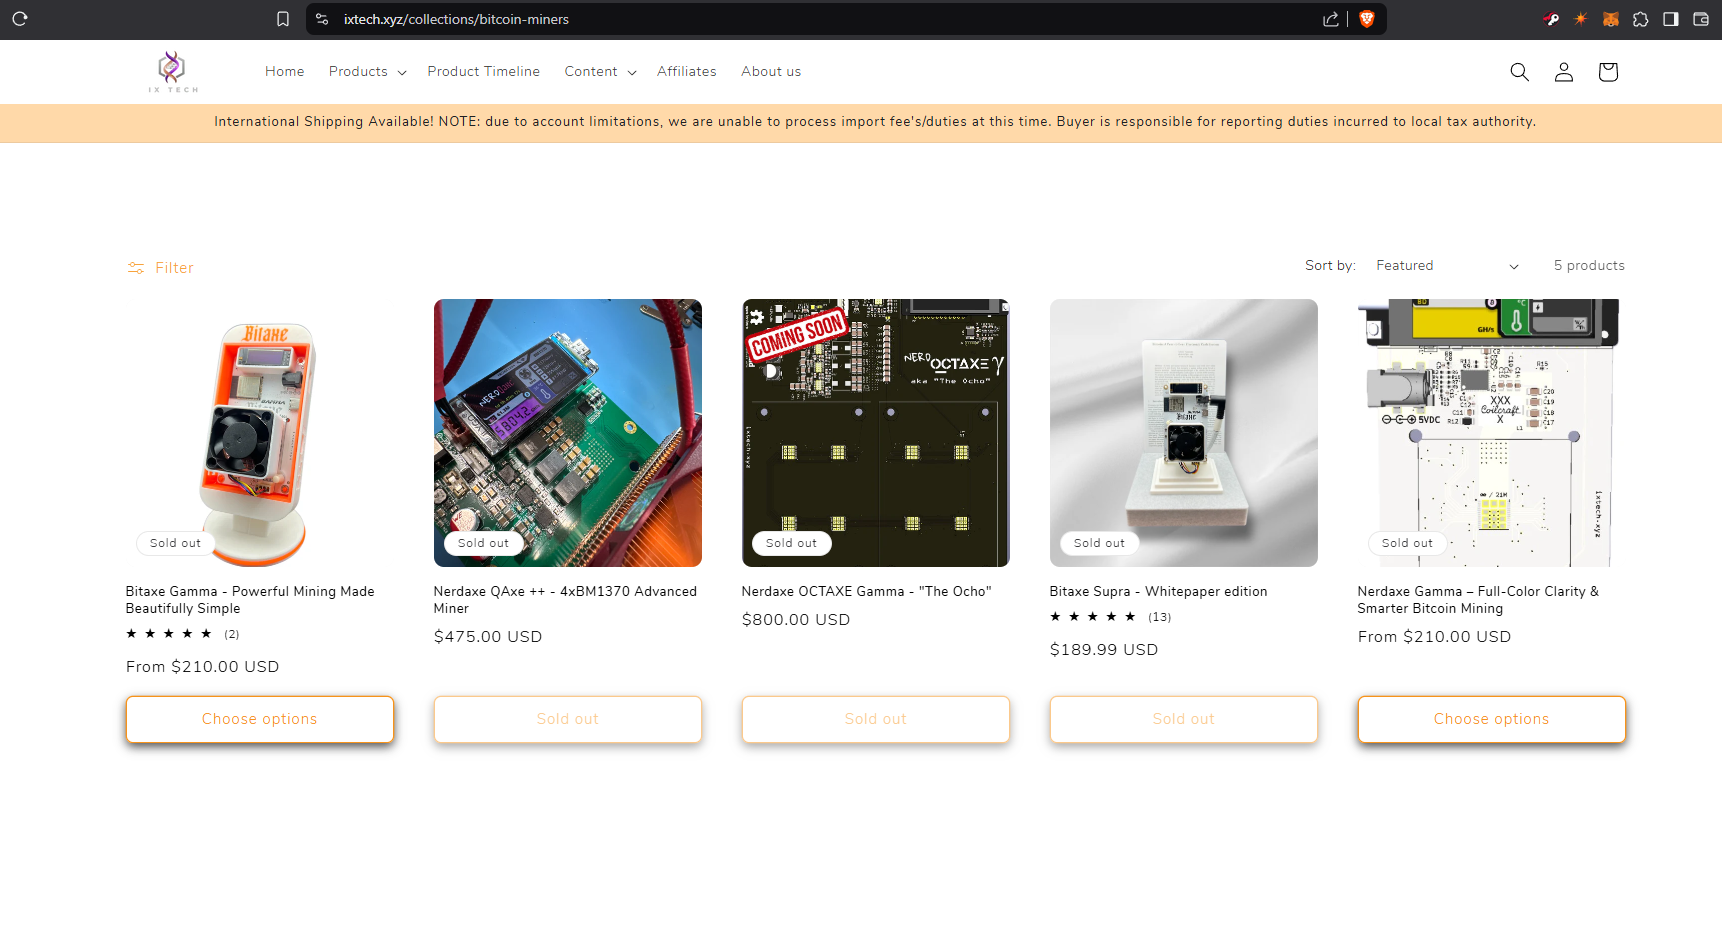The height and width of the screenshot is (927, 1722).
Task: Open Nerdaxe Gamma Full-Color Clarity title link
Action: click(1478, 600)
